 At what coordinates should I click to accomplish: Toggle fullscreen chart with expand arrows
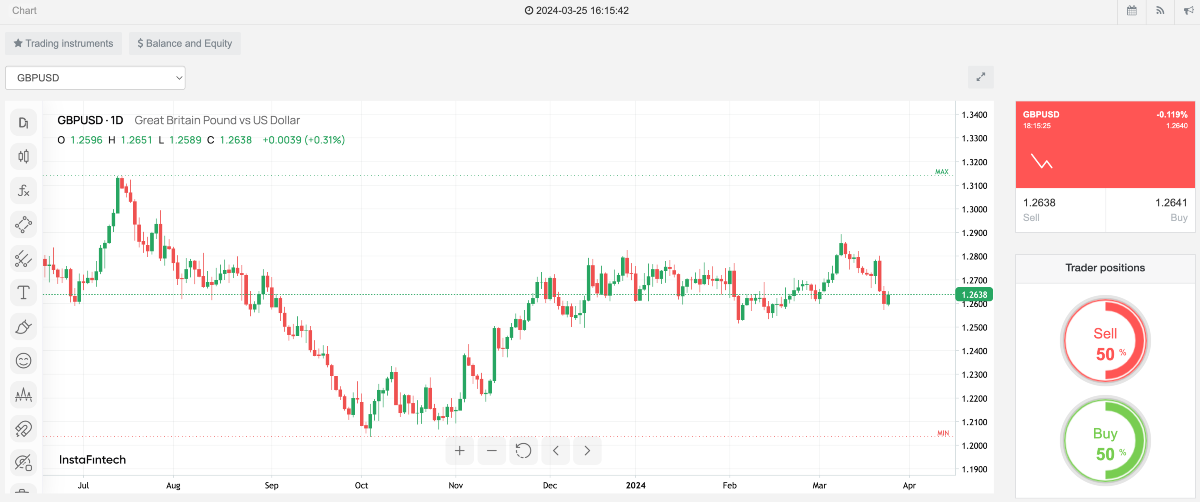(x=981, y=77)
